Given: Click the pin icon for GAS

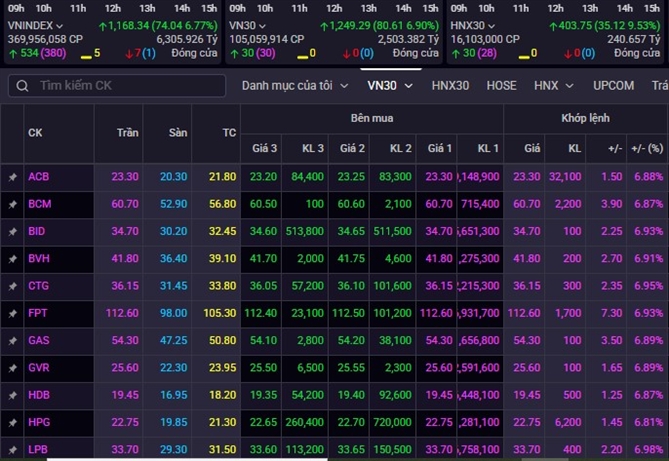Looking at the screenshot, I should [12, 341].
